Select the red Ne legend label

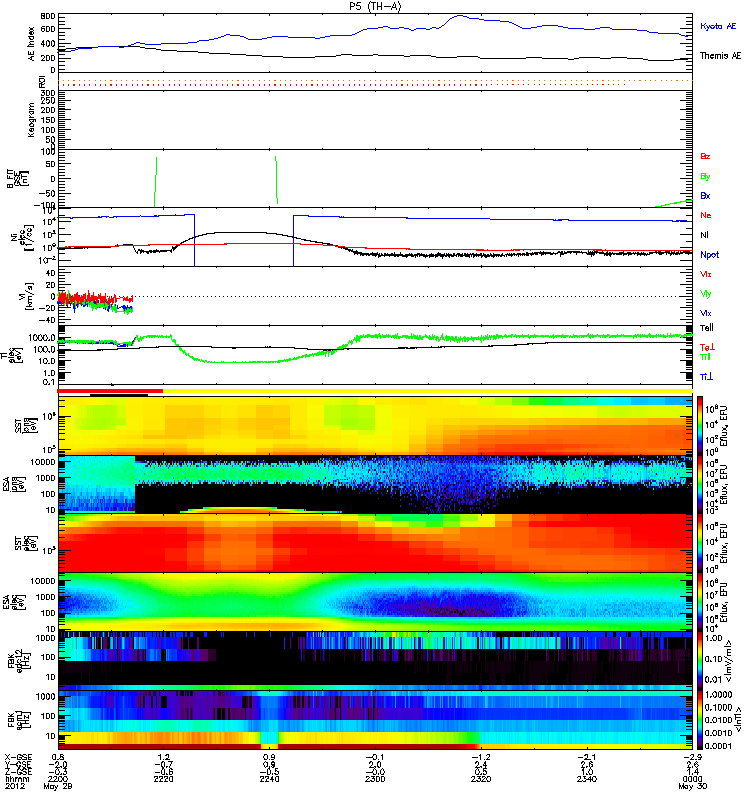coord(706,215)
